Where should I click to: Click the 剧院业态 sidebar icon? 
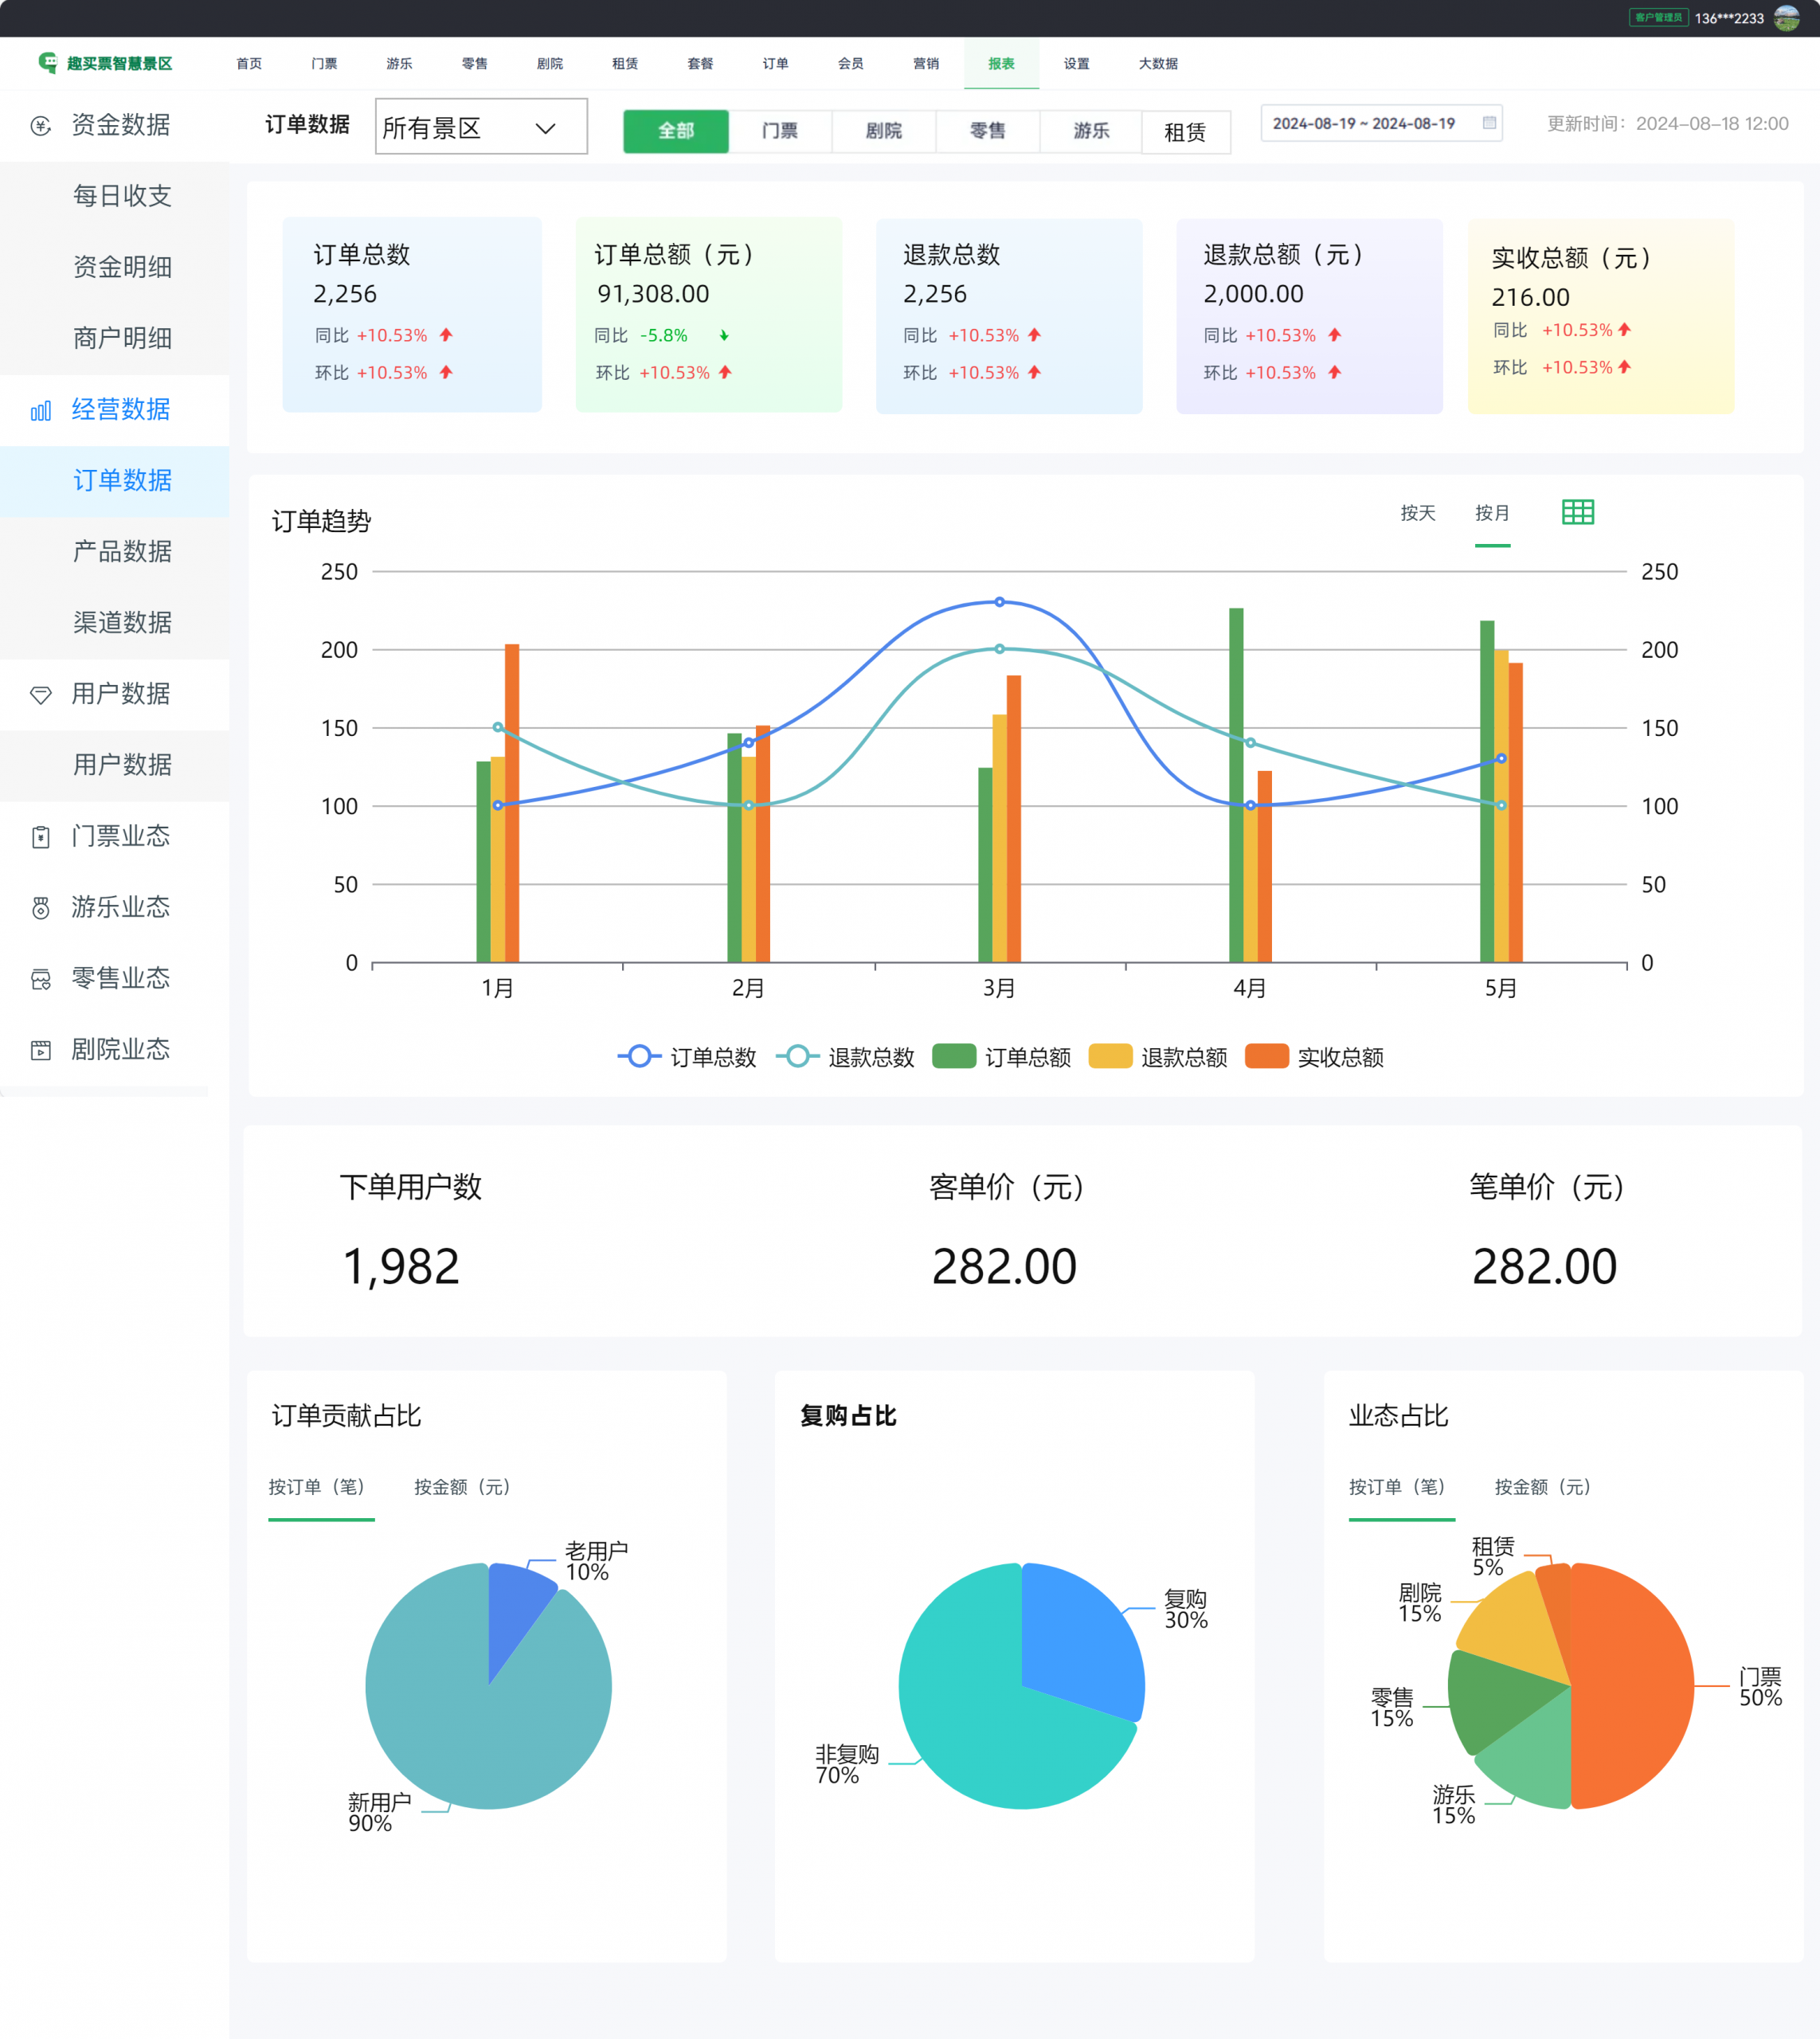[x=41, y=1050]
